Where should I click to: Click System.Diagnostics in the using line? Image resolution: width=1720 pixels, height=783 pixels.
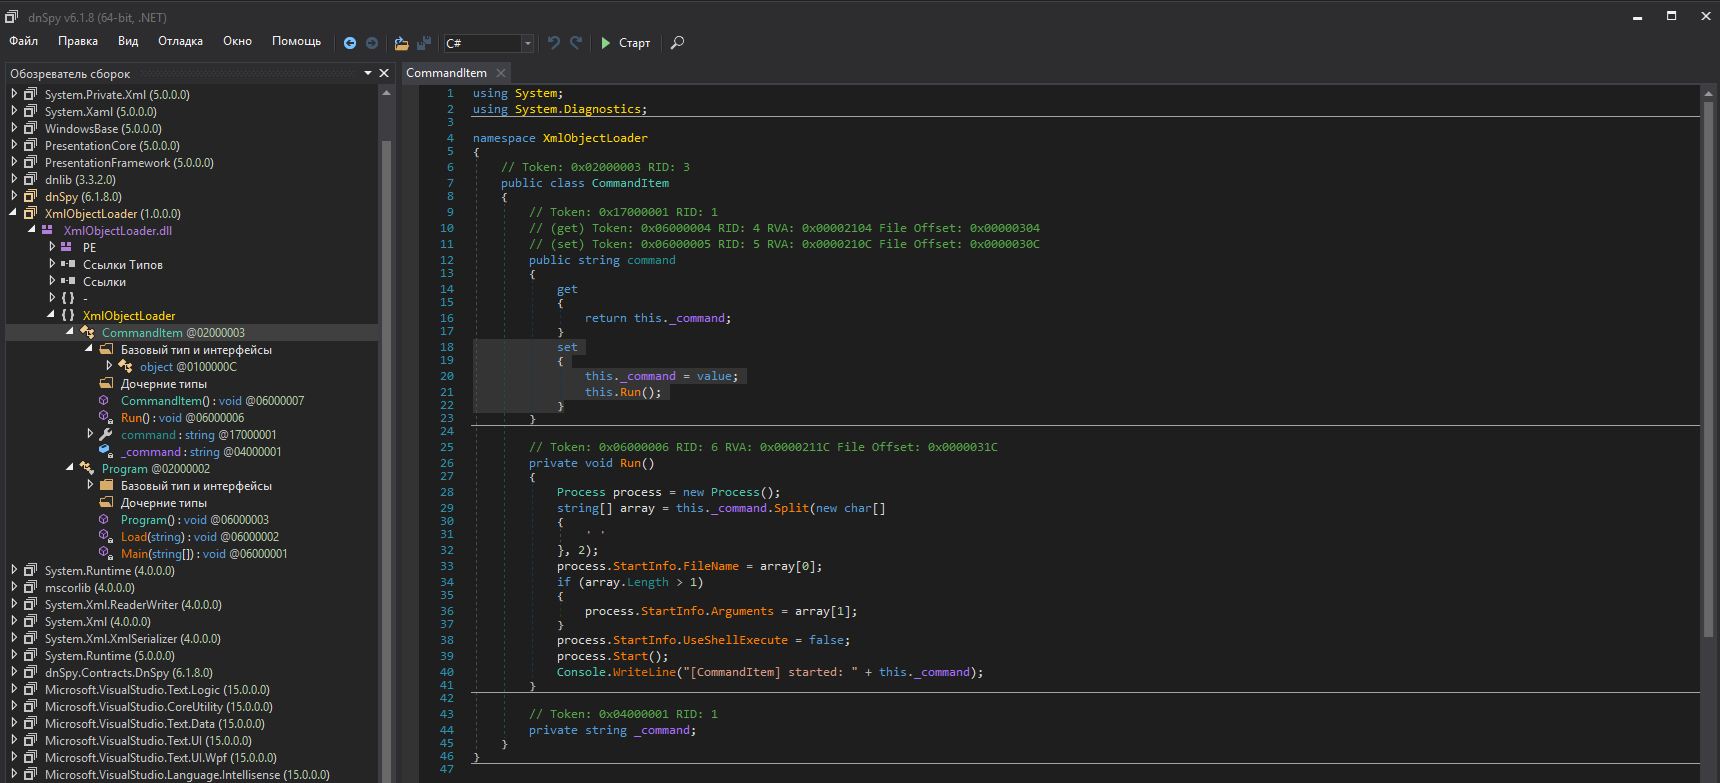pyautogui.click(x=578, y=109)
